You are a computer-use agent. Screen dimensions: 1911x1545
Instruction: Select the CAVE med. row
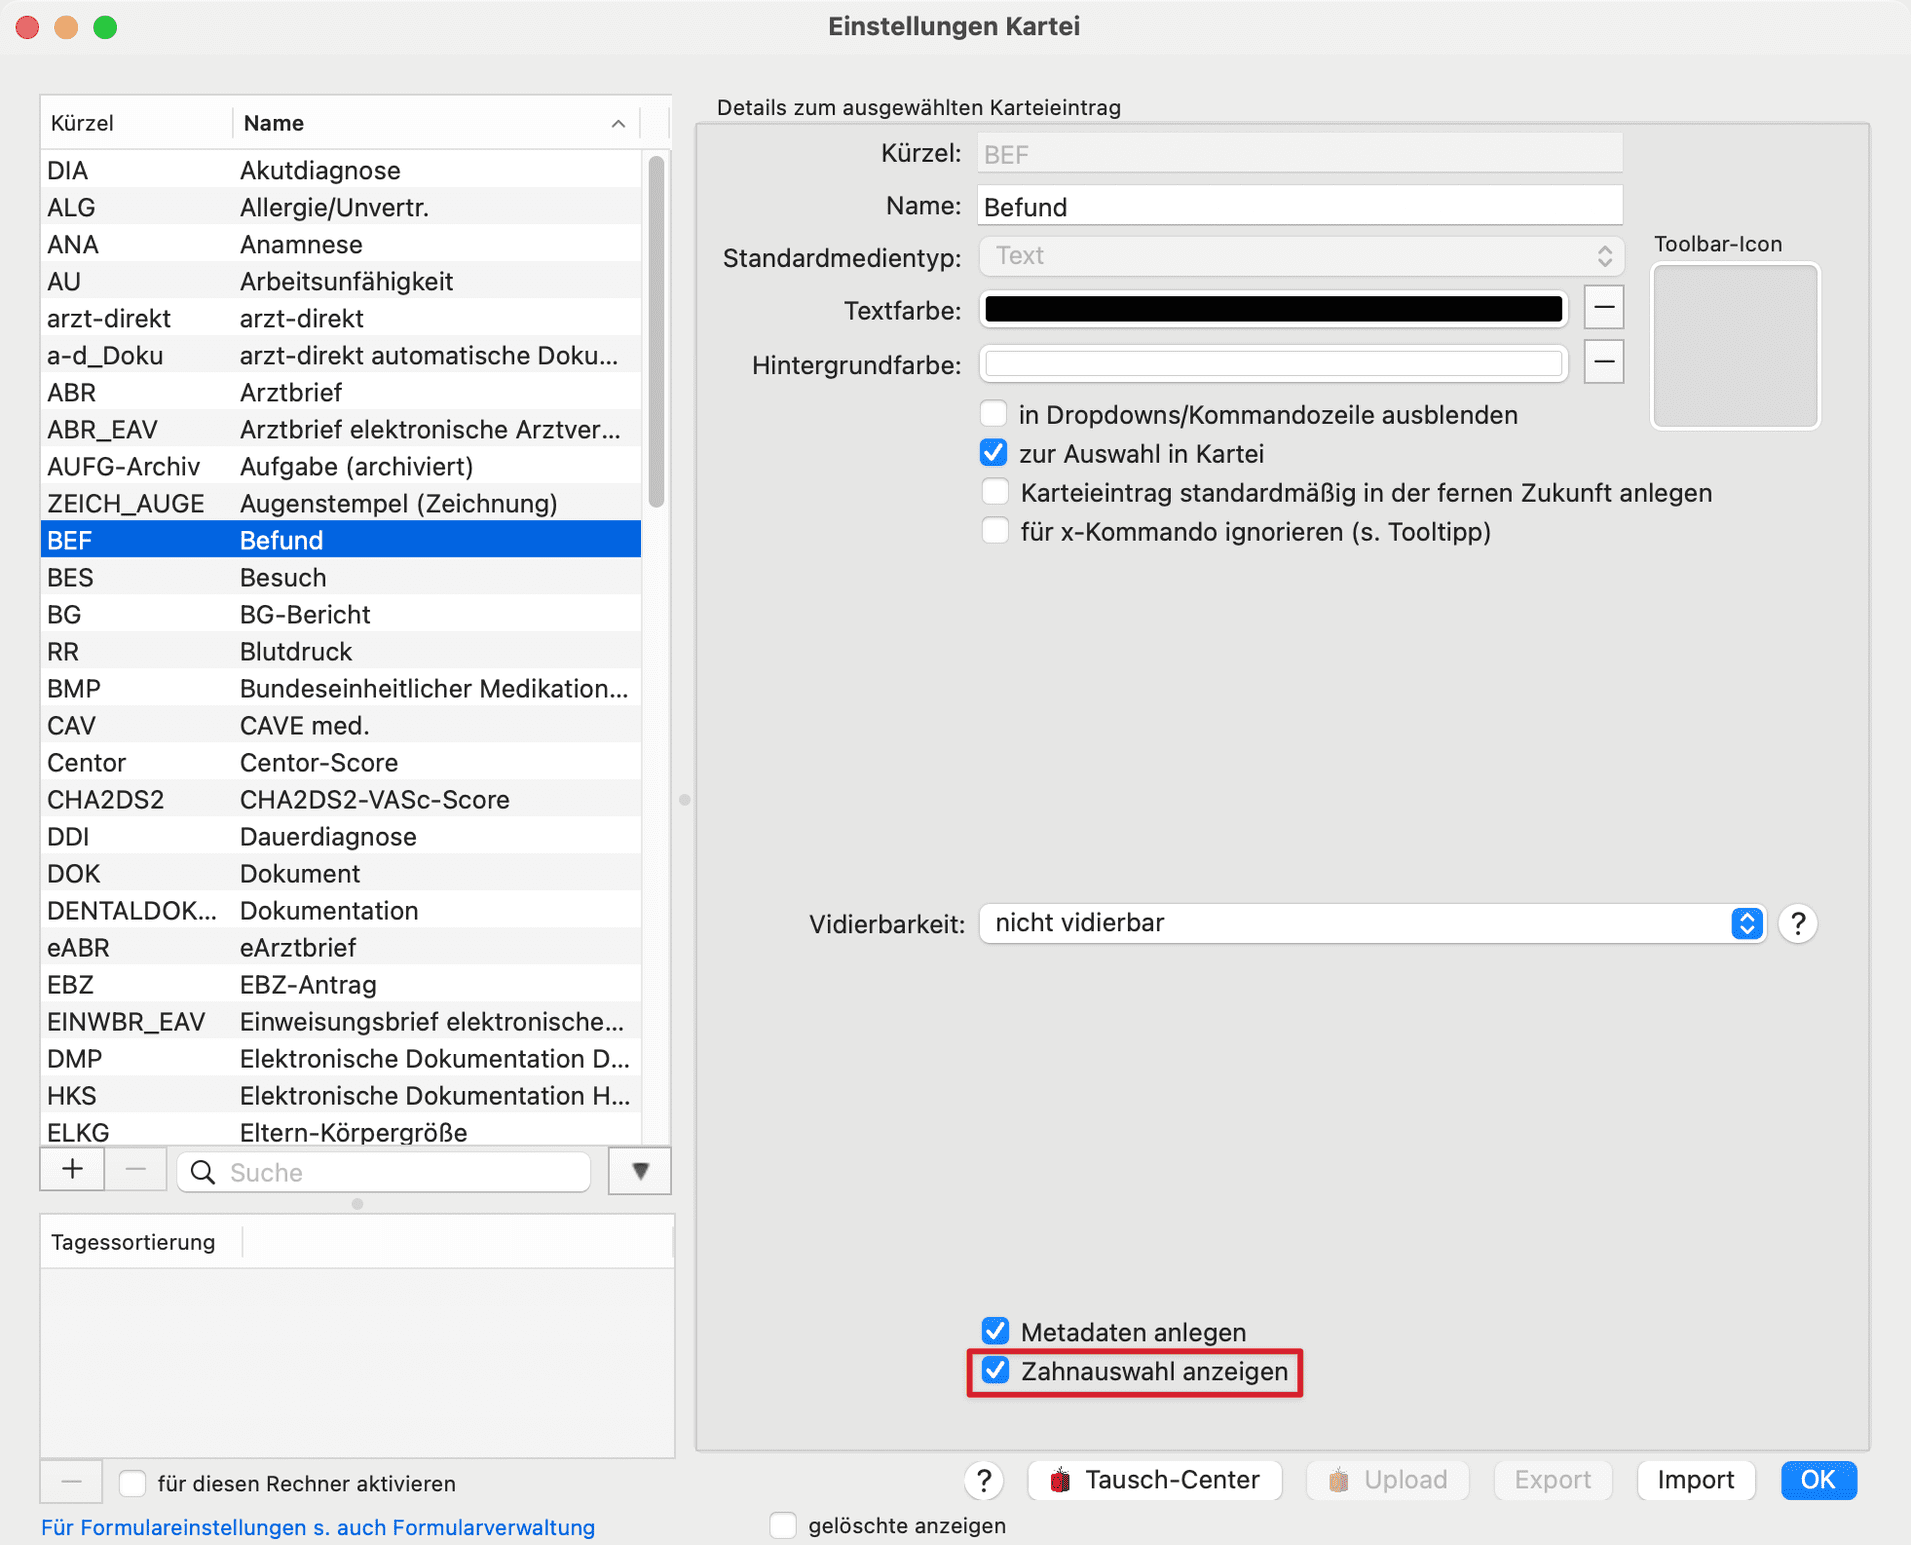[340, 725]
